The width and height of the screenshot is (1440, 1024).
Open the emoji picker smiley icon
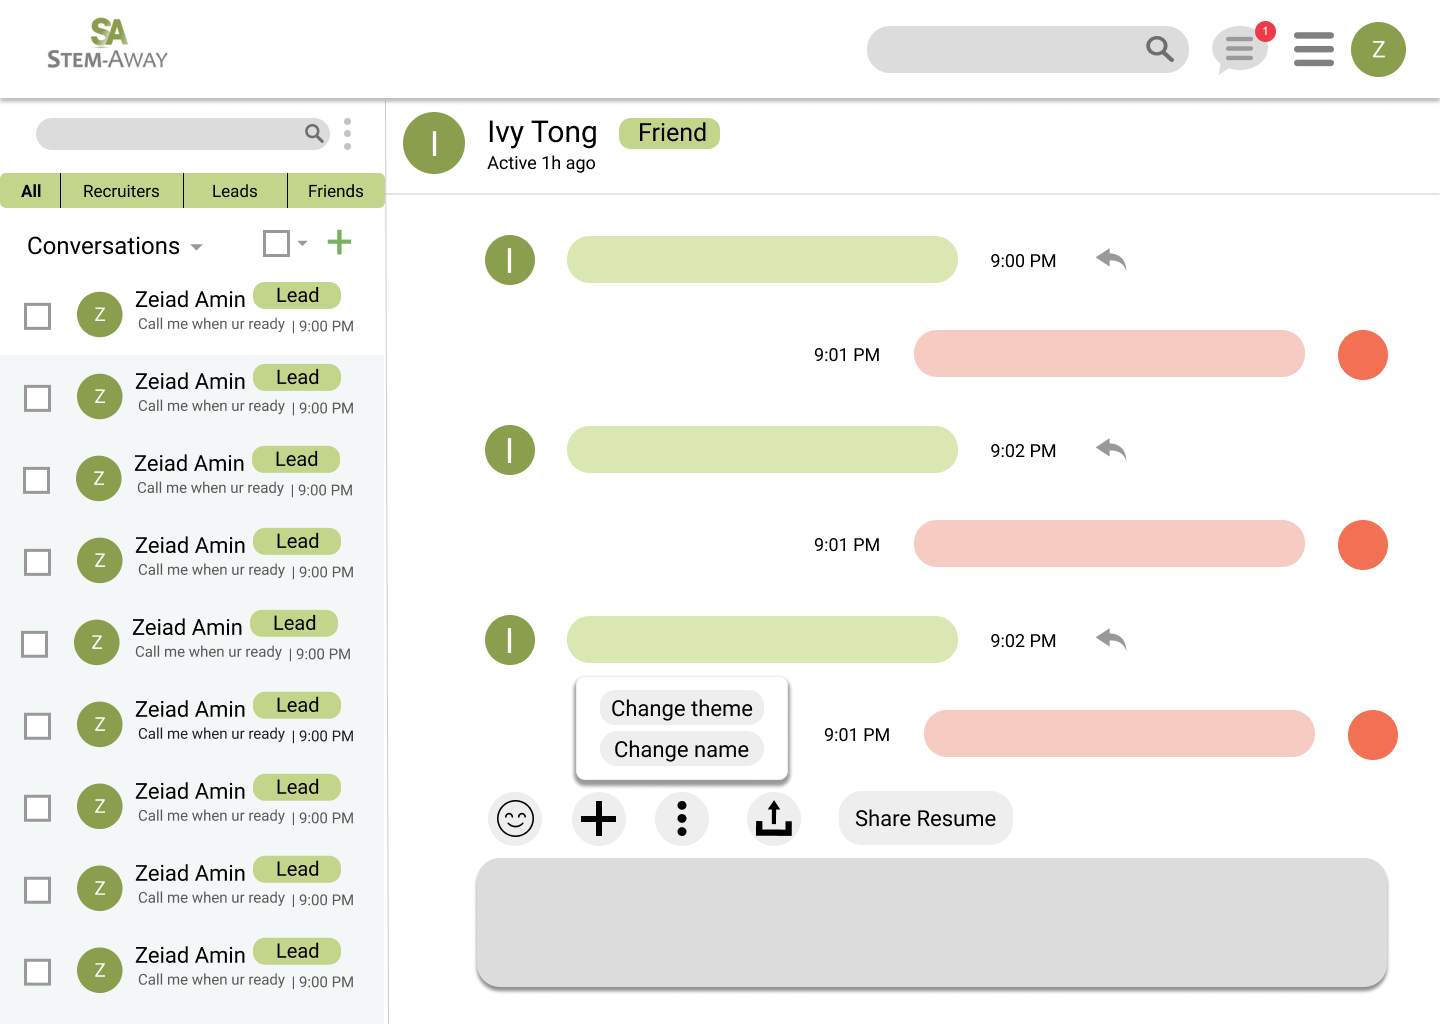(515, 819)
